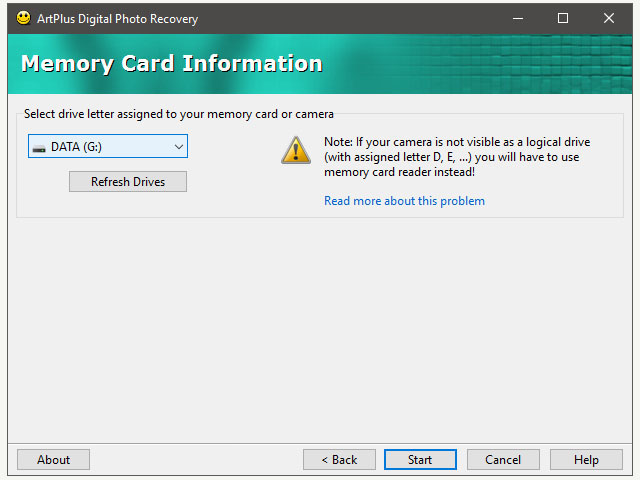The image size is (640, 480).
Task: Select the DATA (G:) combo box text
Action: [x=76, y=147]
